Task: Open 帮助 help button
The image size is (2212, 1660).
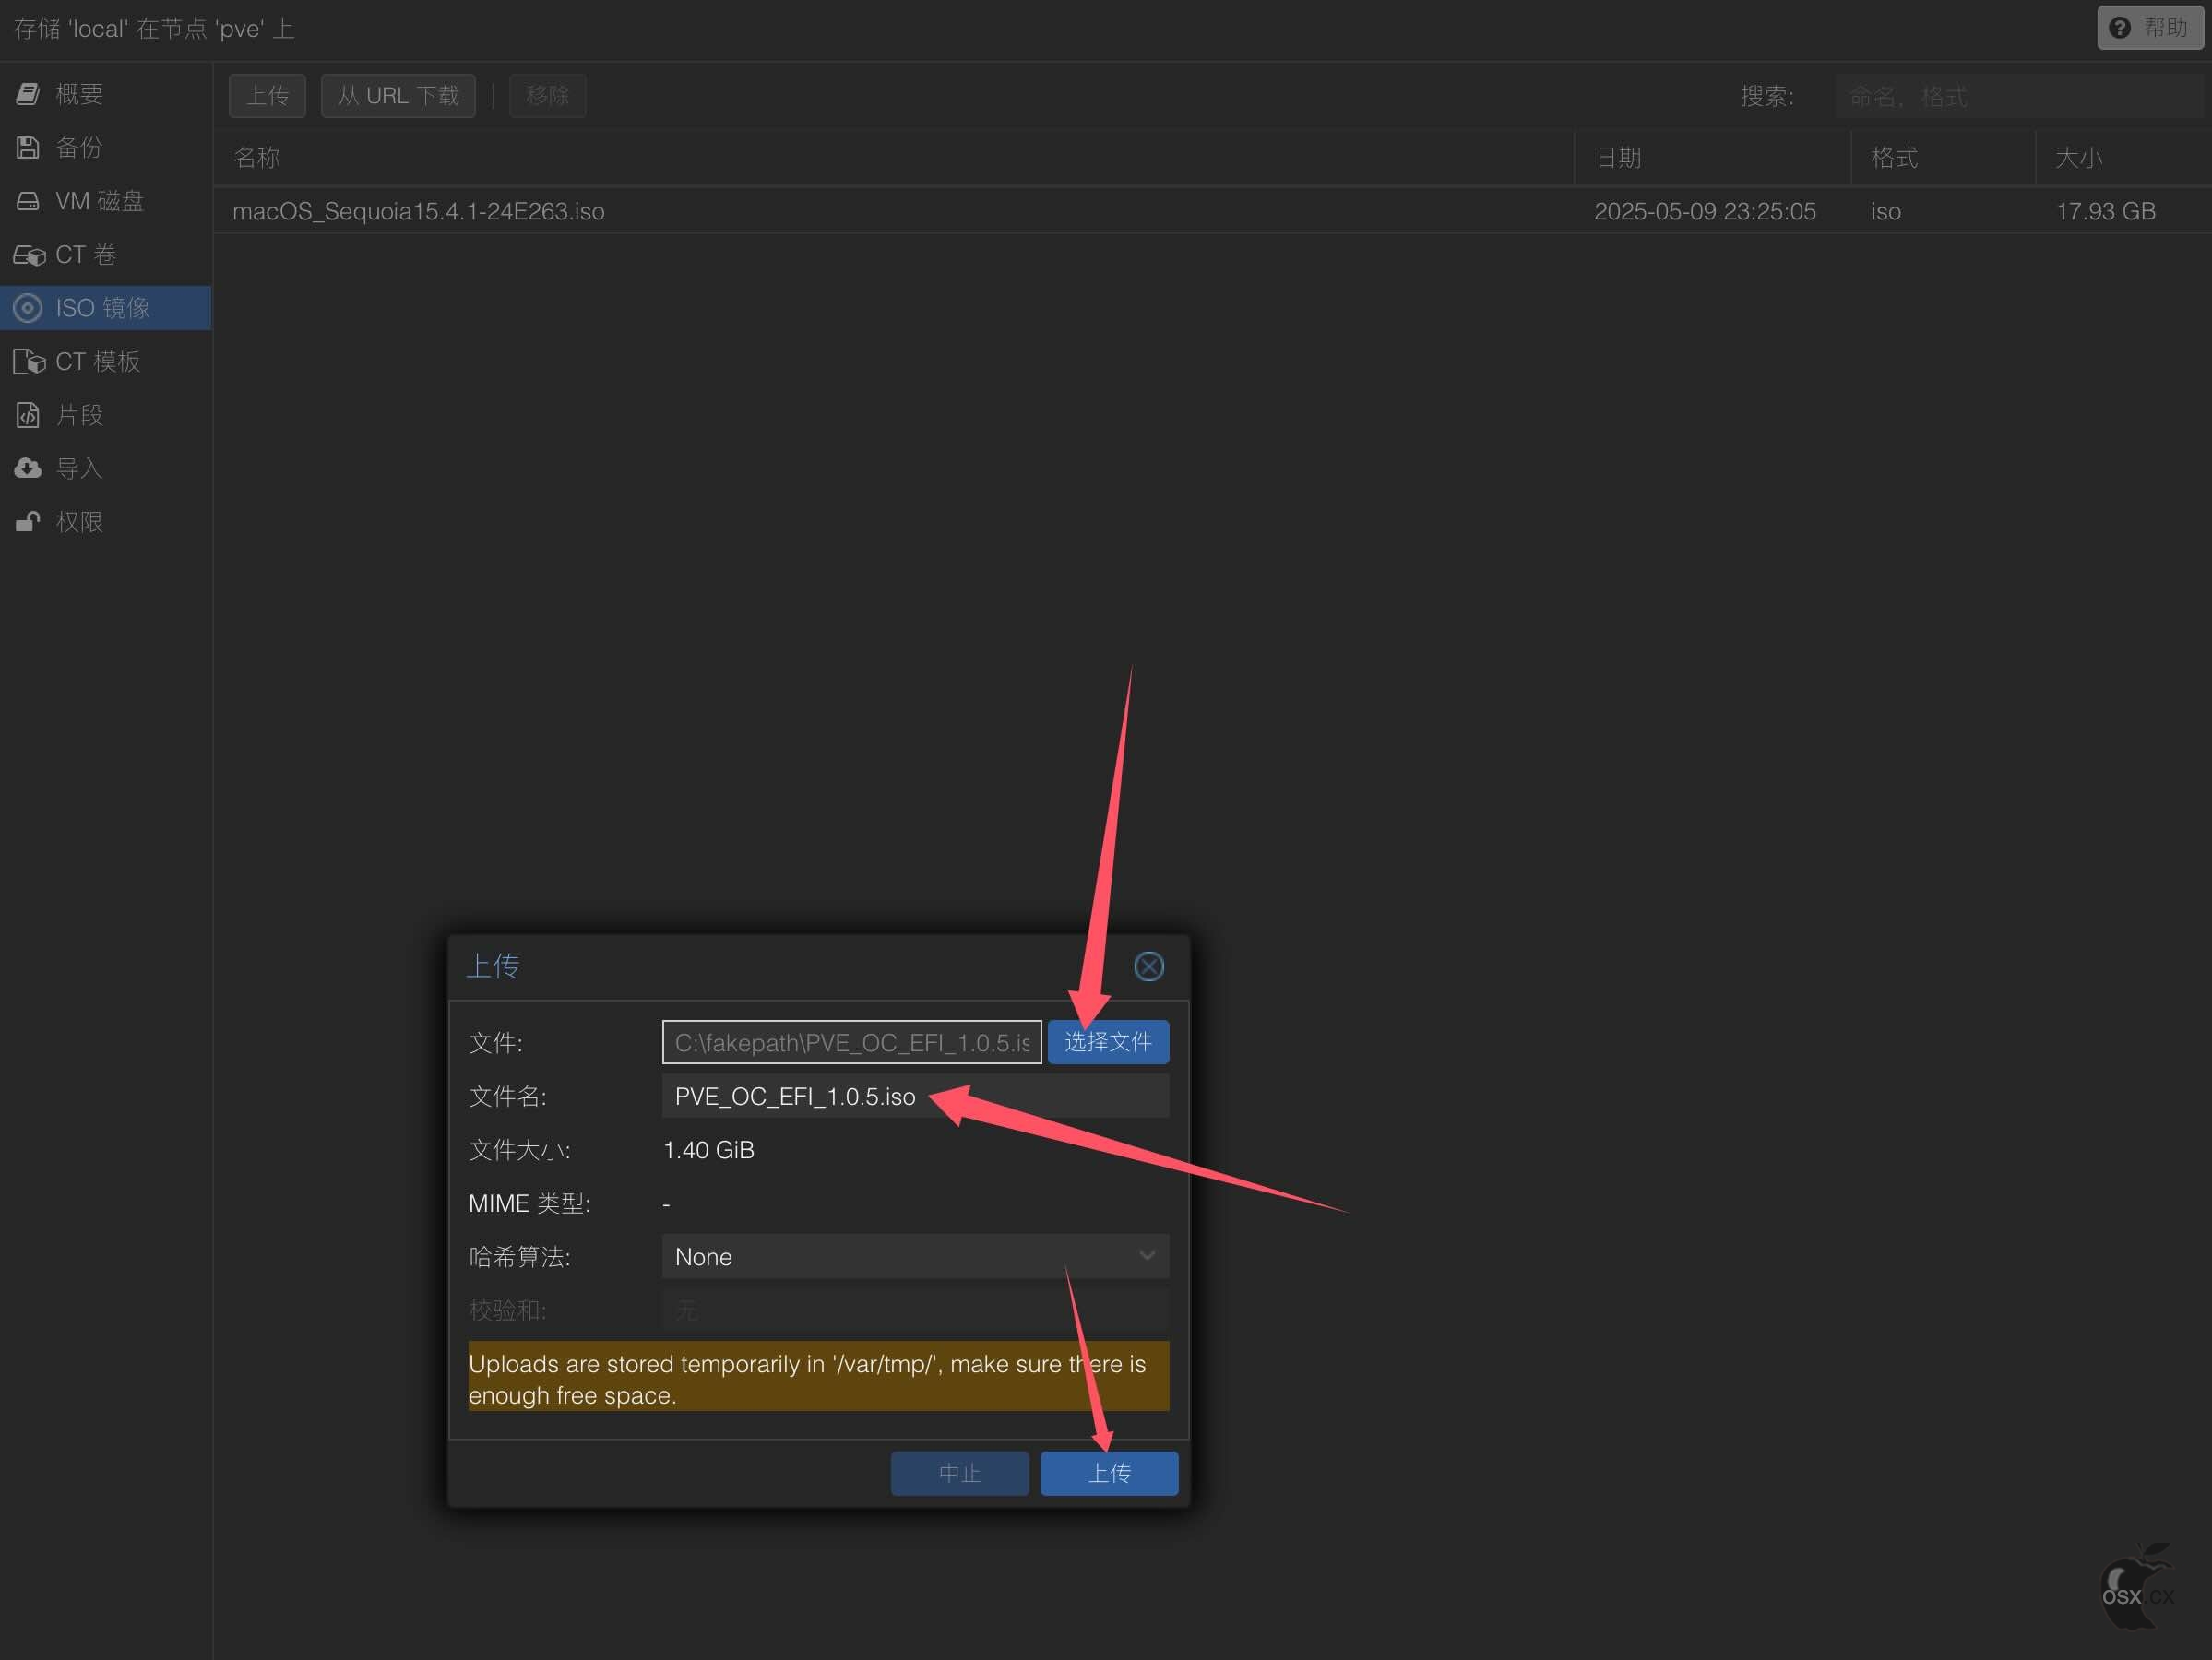Action: [x=2150, y=28]
